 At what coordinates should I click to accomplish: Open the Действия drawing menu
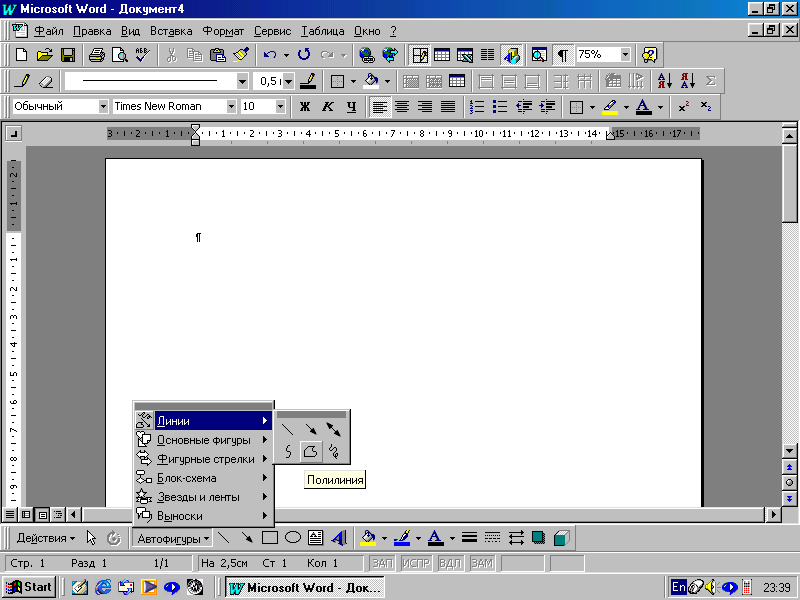pos(45,538)
